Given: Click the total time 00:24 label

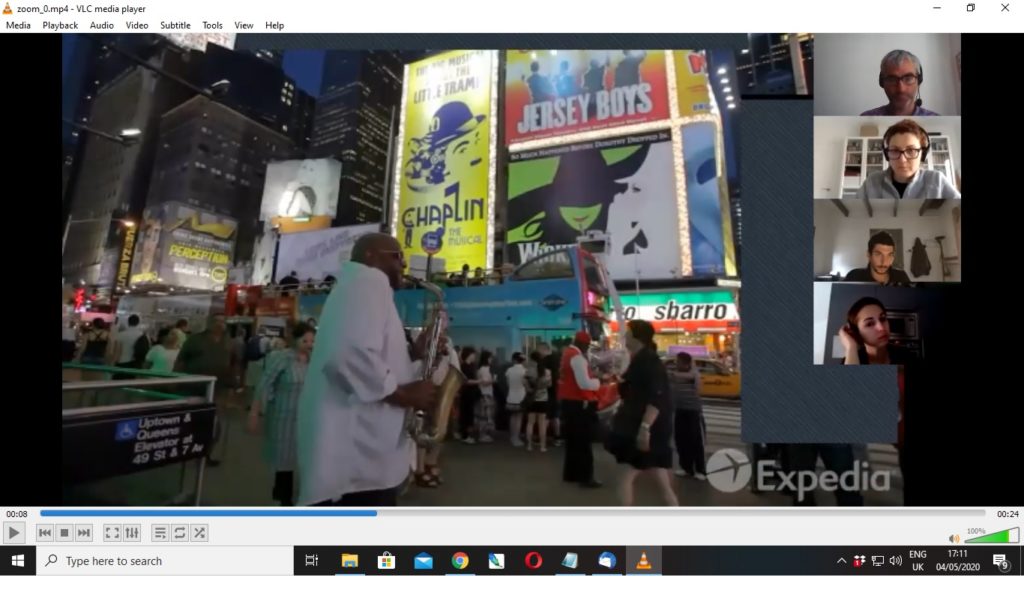Looking at the screenshot, I should [1007, 514].
